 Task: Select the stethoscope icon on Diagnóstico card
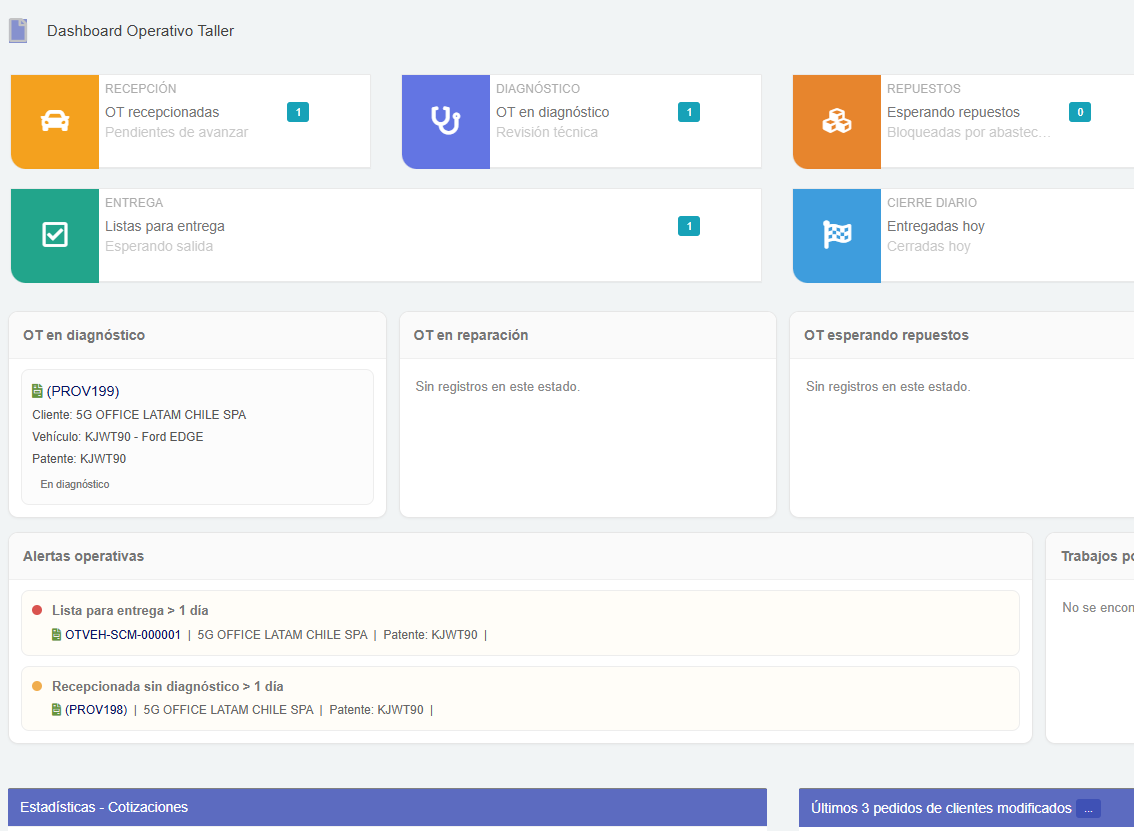pyautogui.click(x=446, y=121)
